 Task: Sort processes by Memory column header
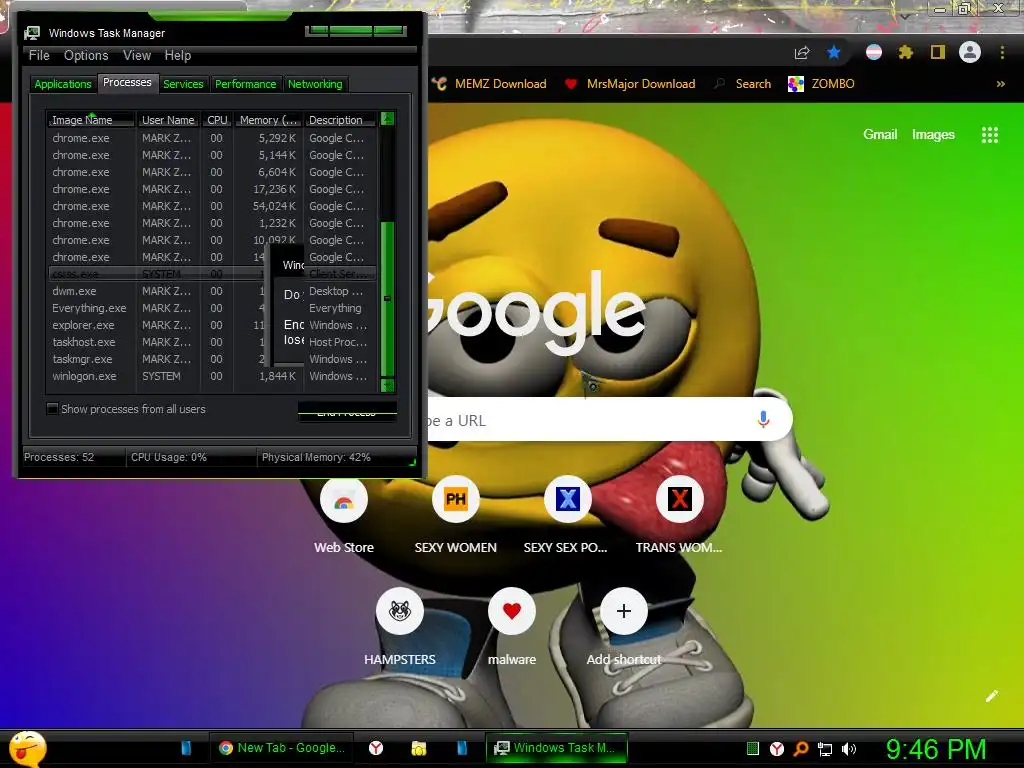pyautogui.click(x=268, y=120)
